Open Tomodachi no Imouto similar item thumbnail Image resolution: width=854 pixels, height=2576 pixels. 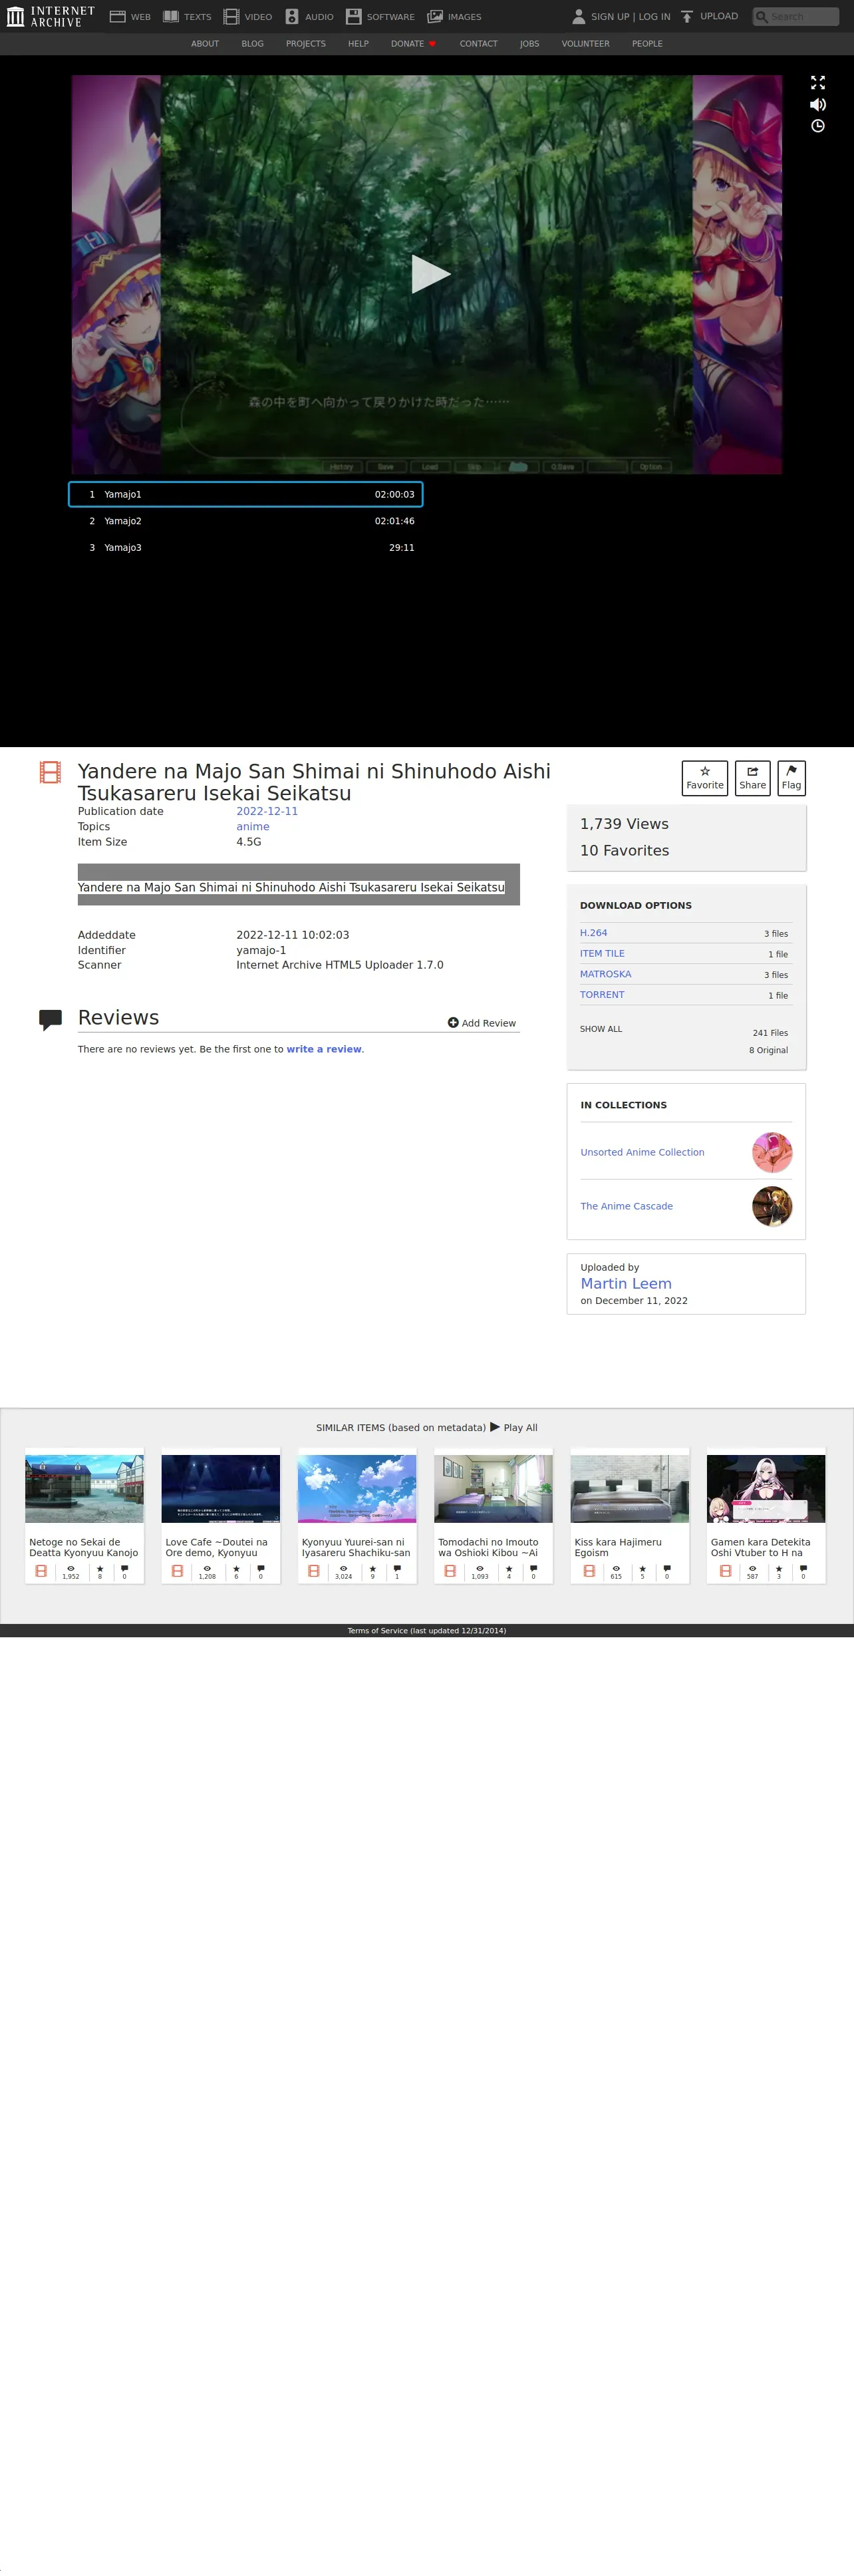point(493,1489)
